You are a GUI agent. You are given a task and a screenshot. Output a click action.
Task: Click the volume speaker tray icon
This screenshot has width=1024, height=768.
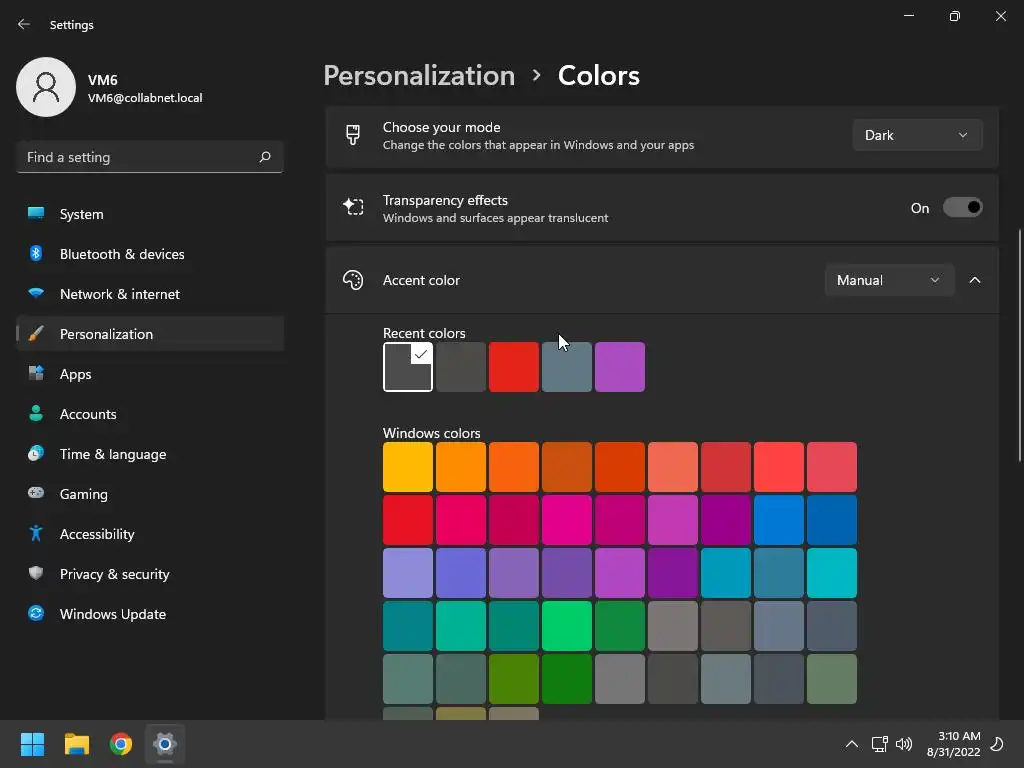click(x=904, y=744)
